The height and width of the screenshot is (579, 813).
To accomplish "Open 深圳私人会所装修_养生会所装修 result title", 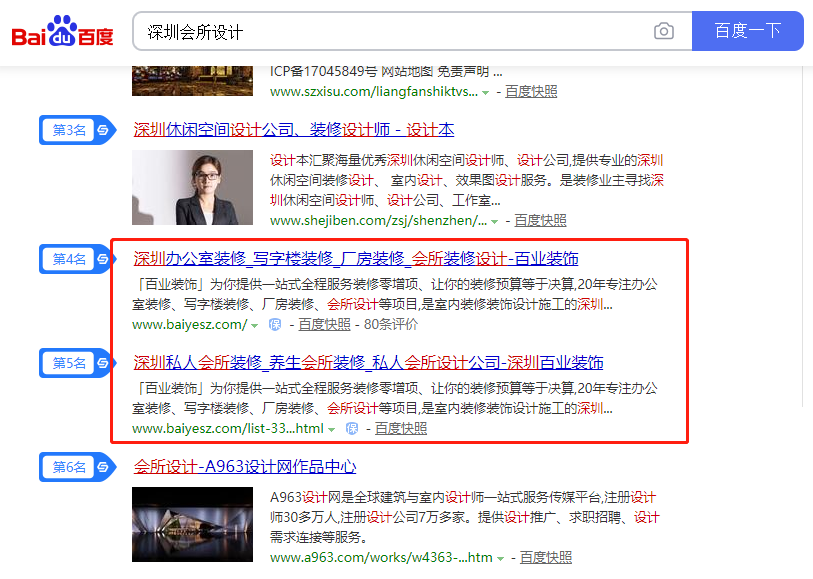I will coord(368,362).
